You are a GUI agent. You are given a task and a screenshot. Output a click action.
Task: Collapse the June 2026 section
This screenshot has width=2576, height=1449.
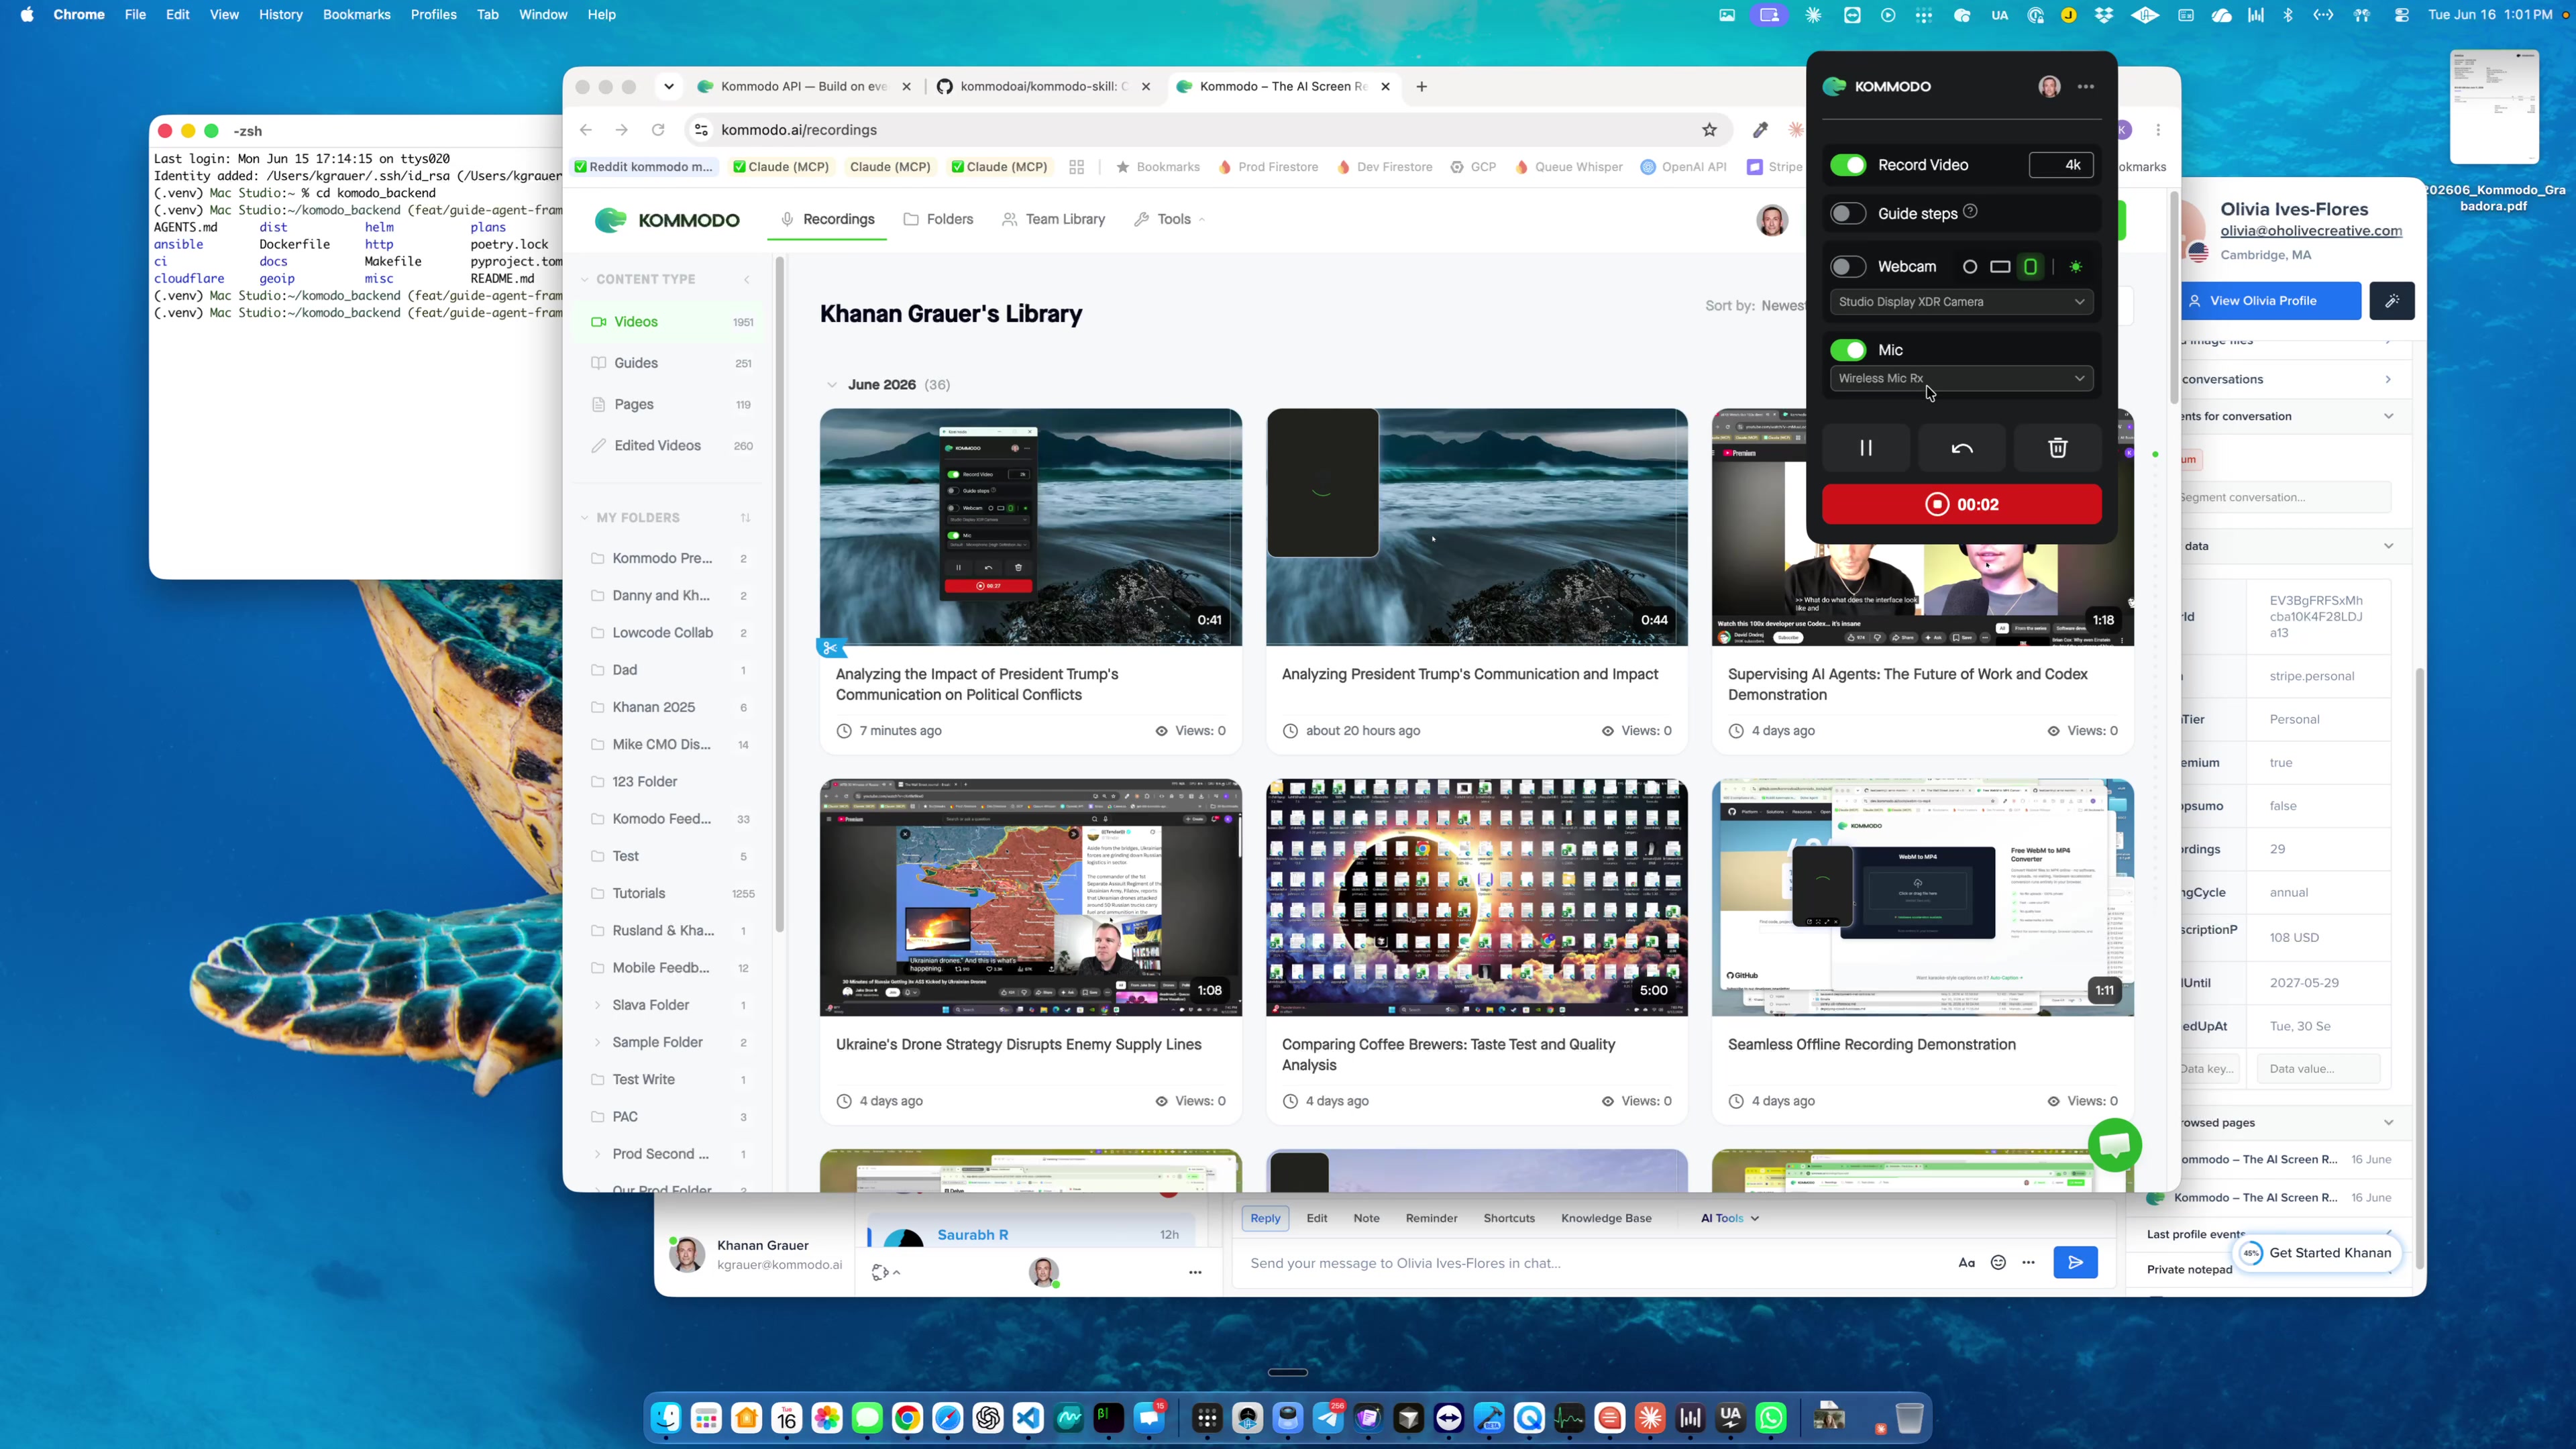pos(832,385)
